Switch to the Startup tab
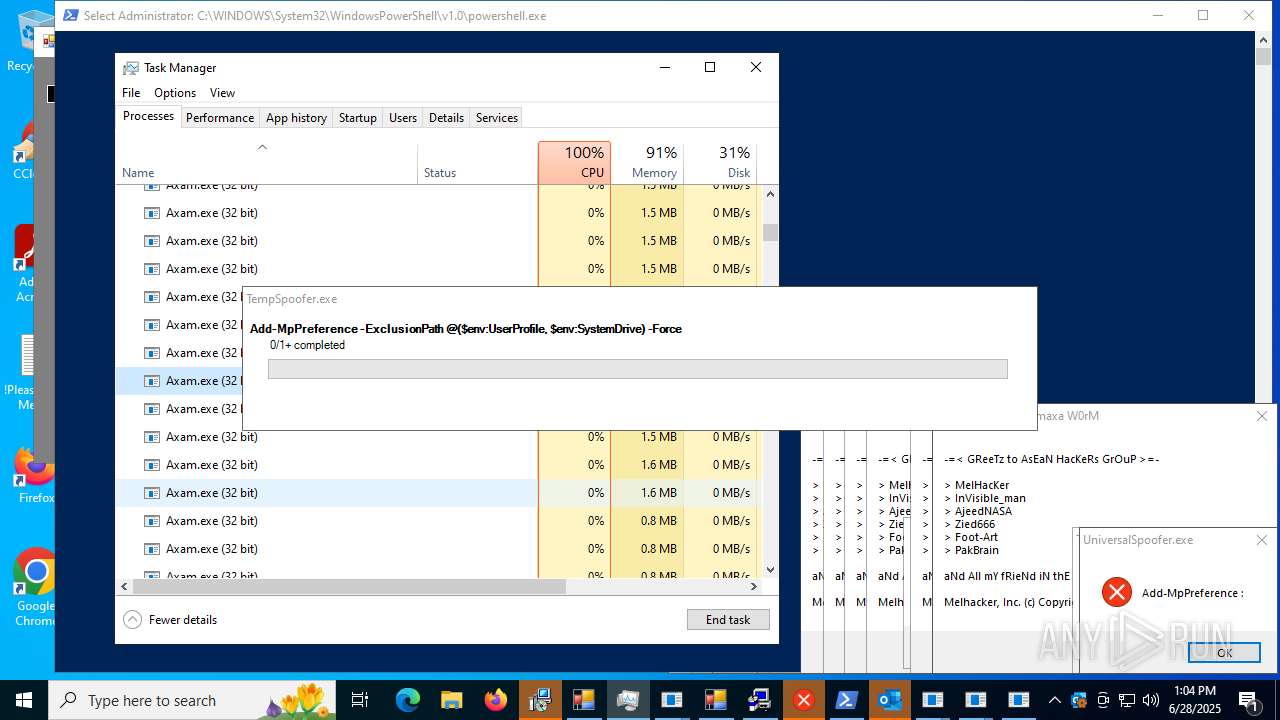 pos(357,118)
